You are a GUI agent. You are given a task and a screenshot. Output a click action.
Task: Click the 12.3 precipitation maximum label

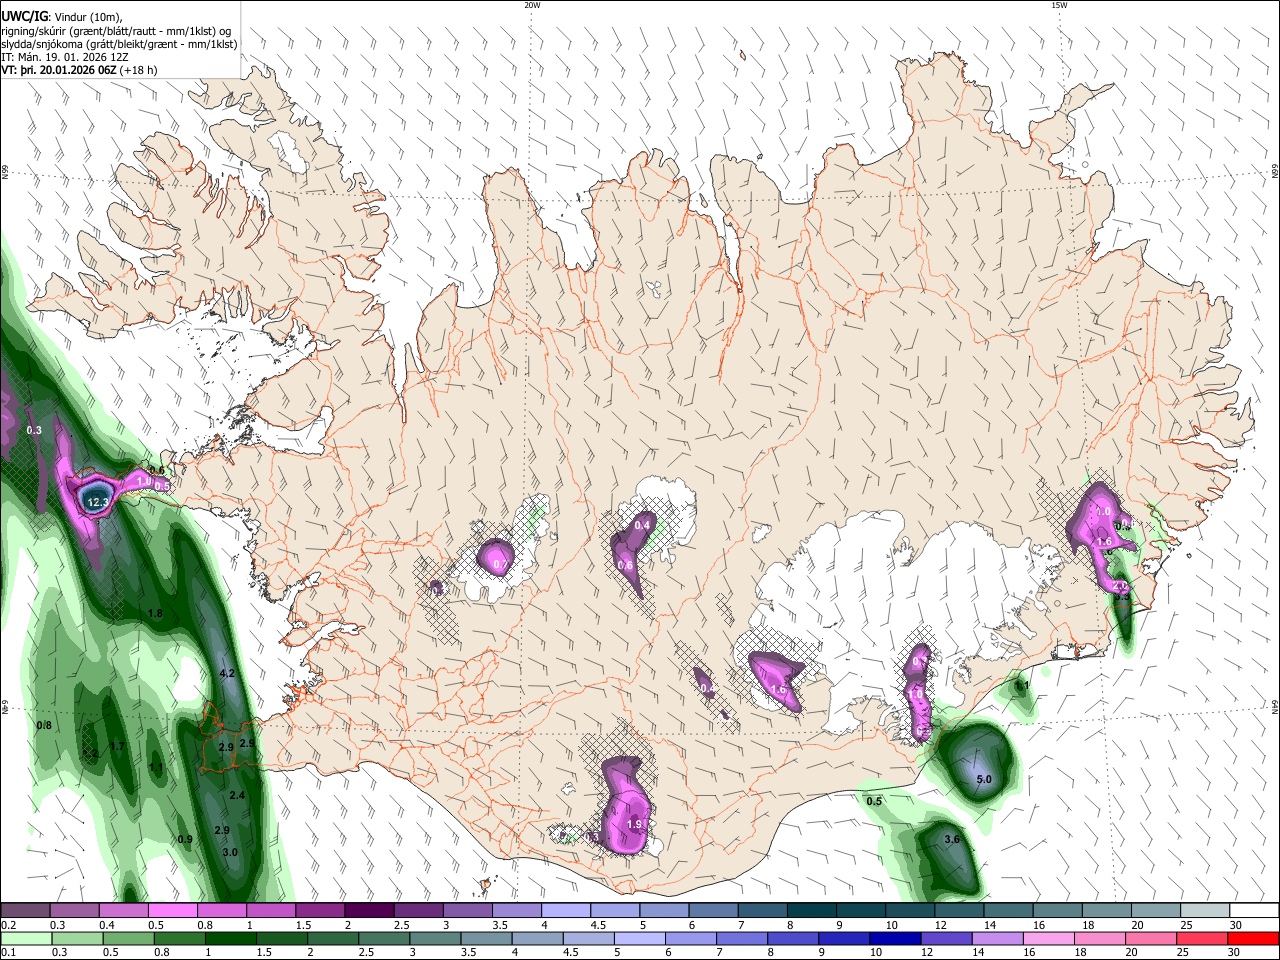tap(97, 502)
